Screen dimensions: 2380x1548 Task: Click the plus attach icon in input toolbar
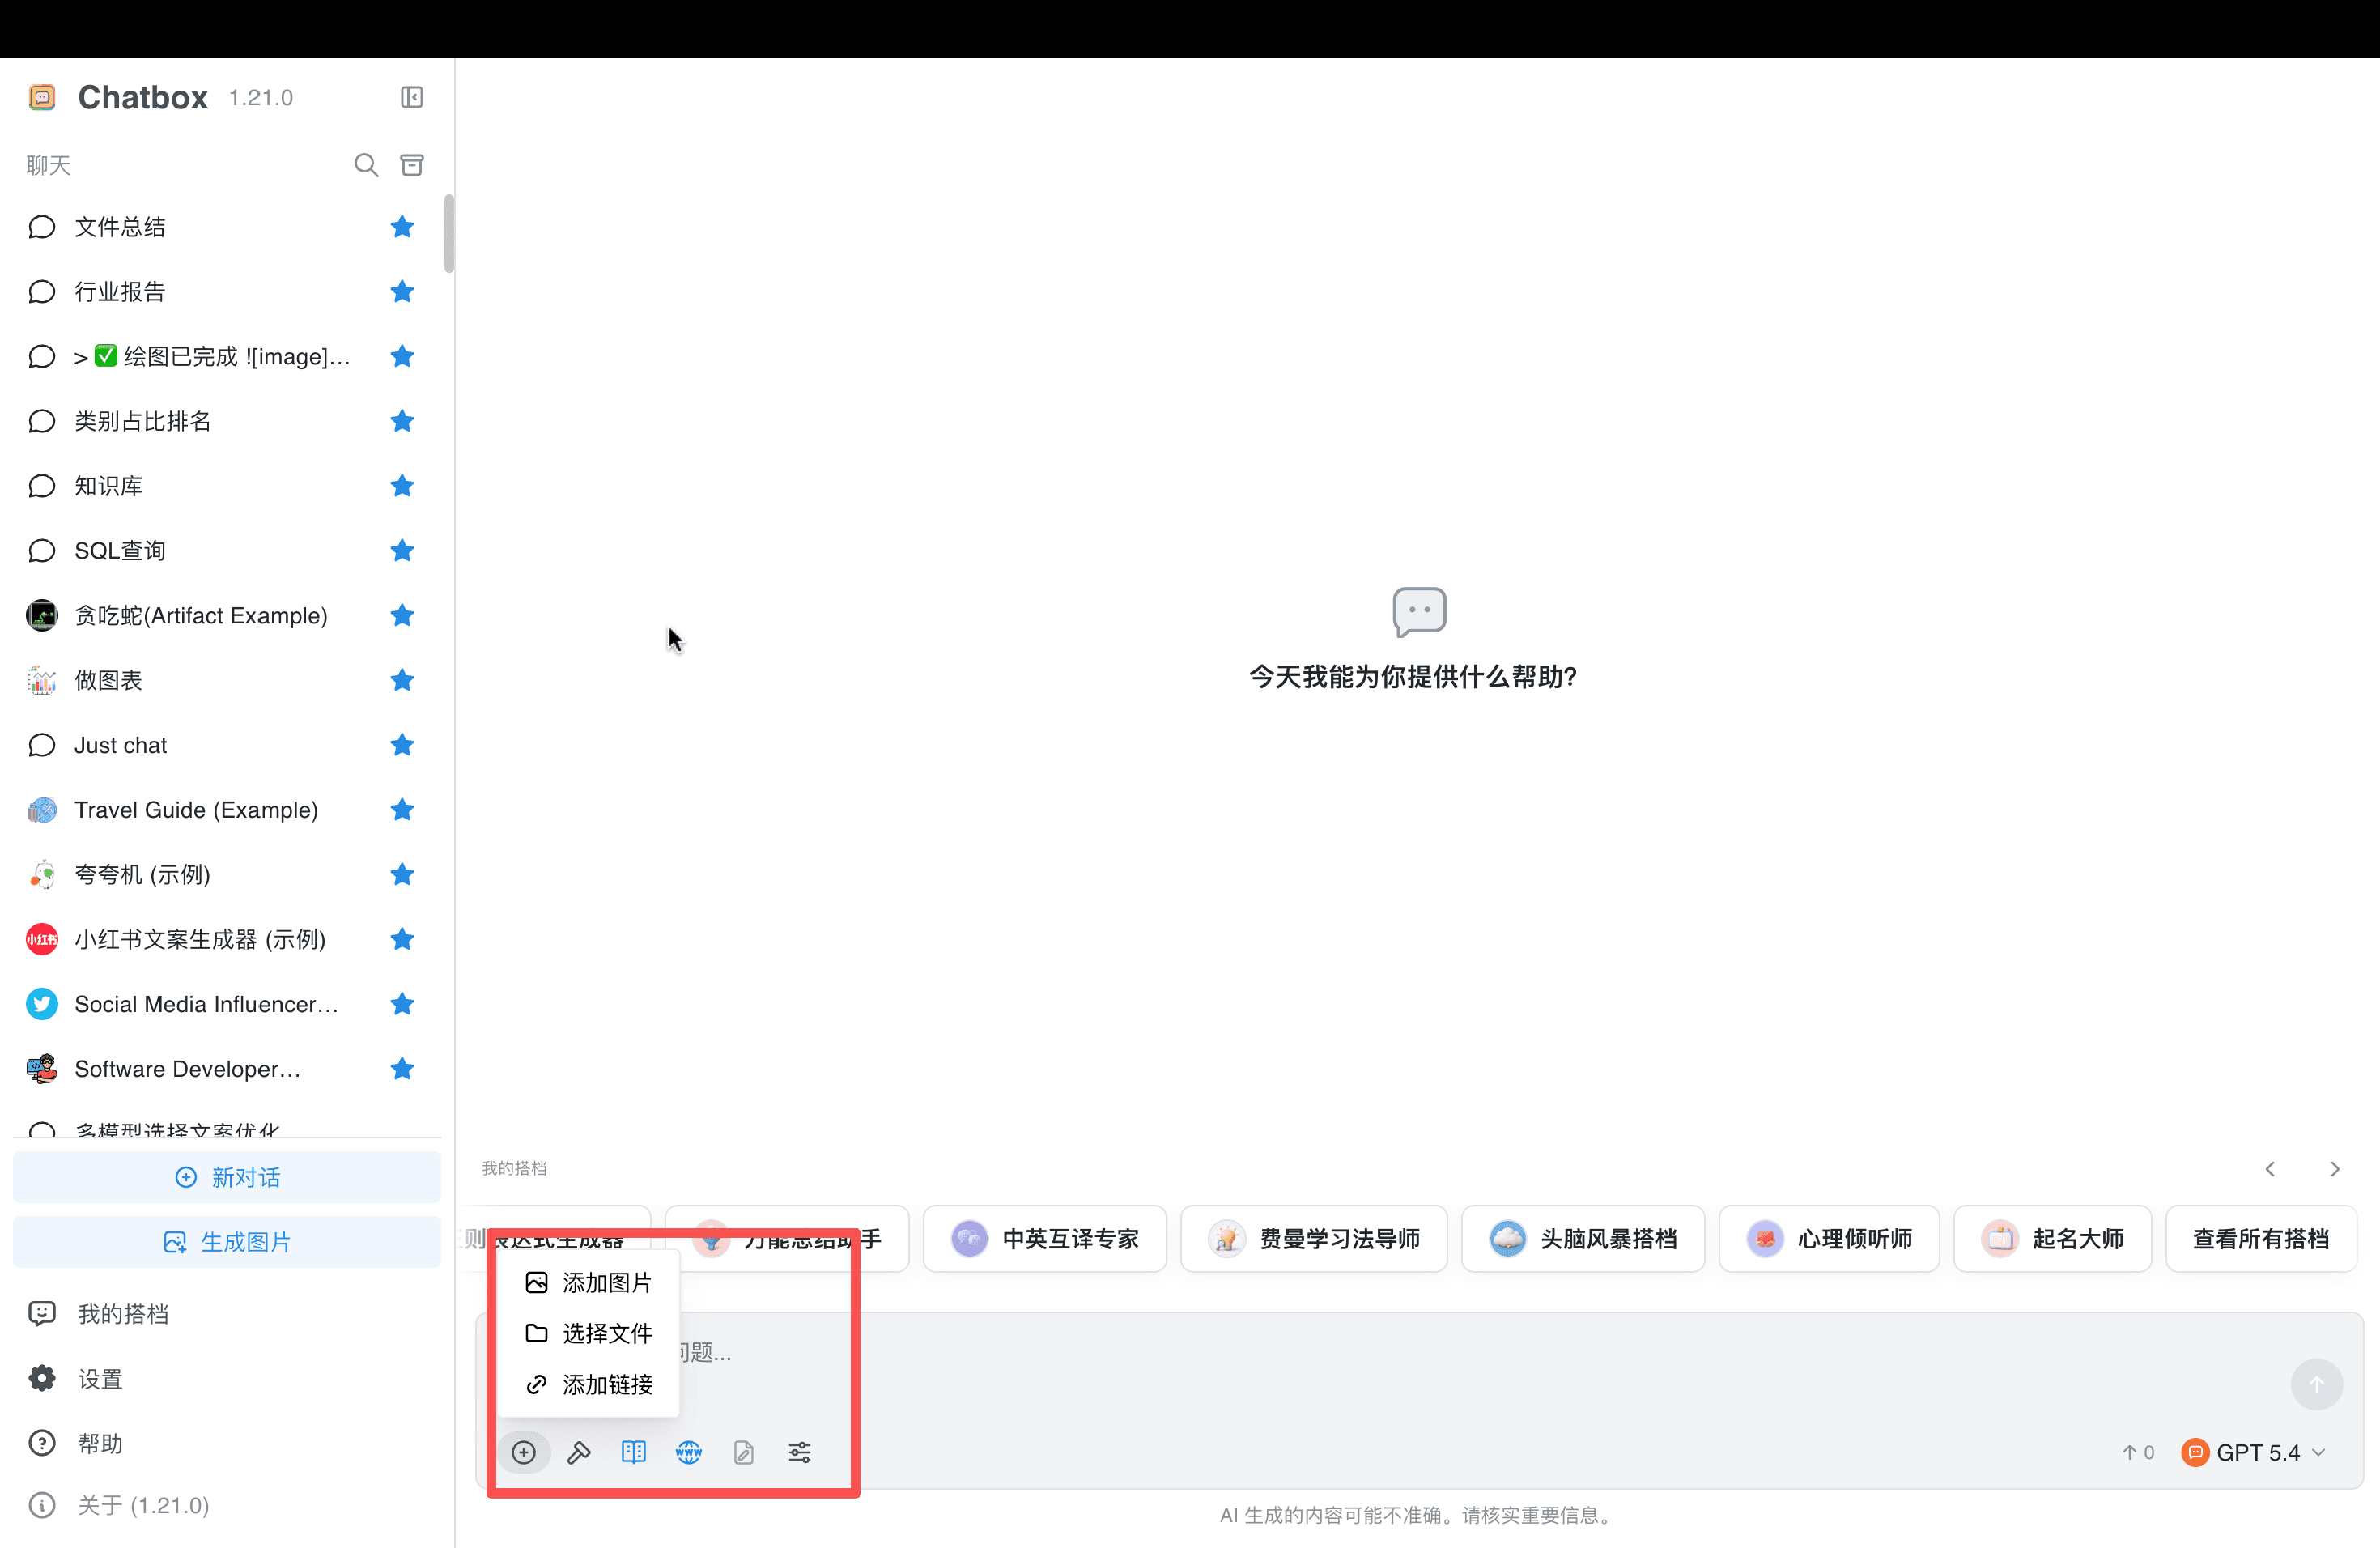click(524, 1452)
